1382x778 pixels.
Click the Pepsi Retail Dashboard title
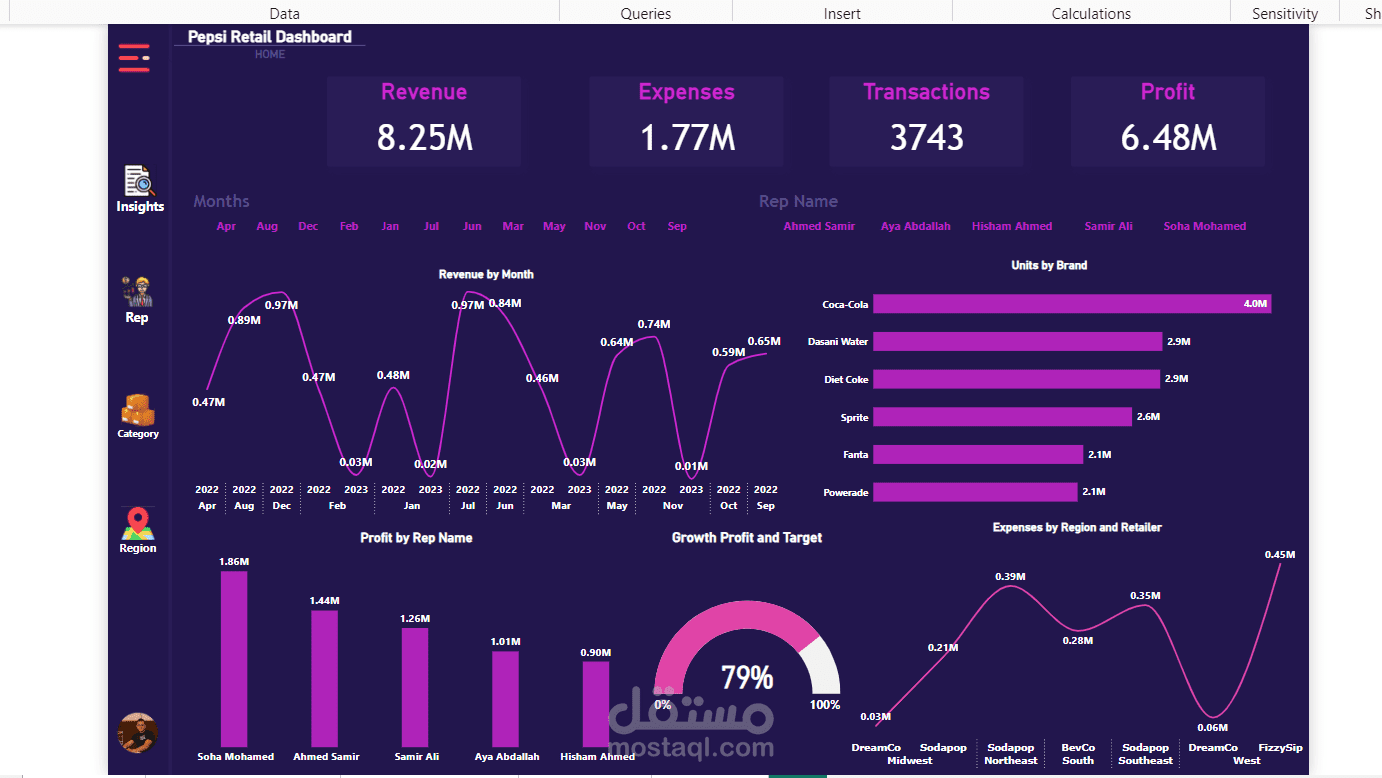(x=270, y=37)
